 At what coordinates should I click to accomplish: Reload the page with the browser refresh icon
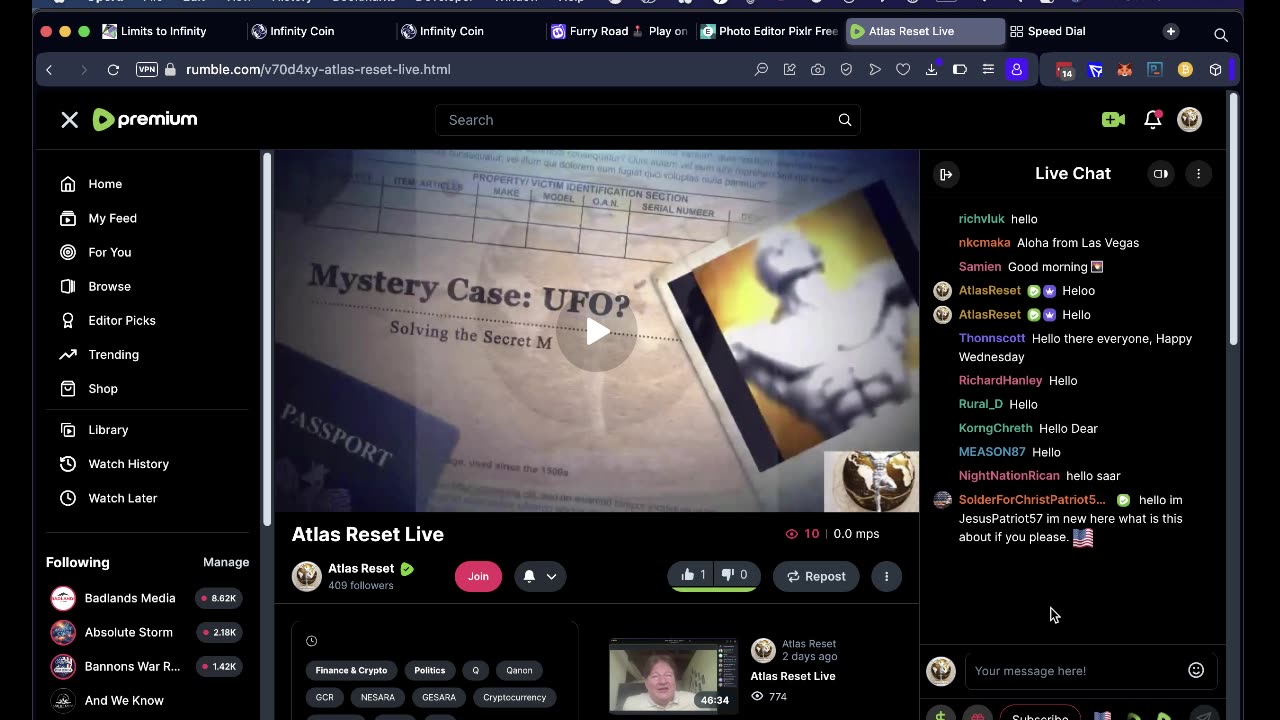(x=113, y=69)
